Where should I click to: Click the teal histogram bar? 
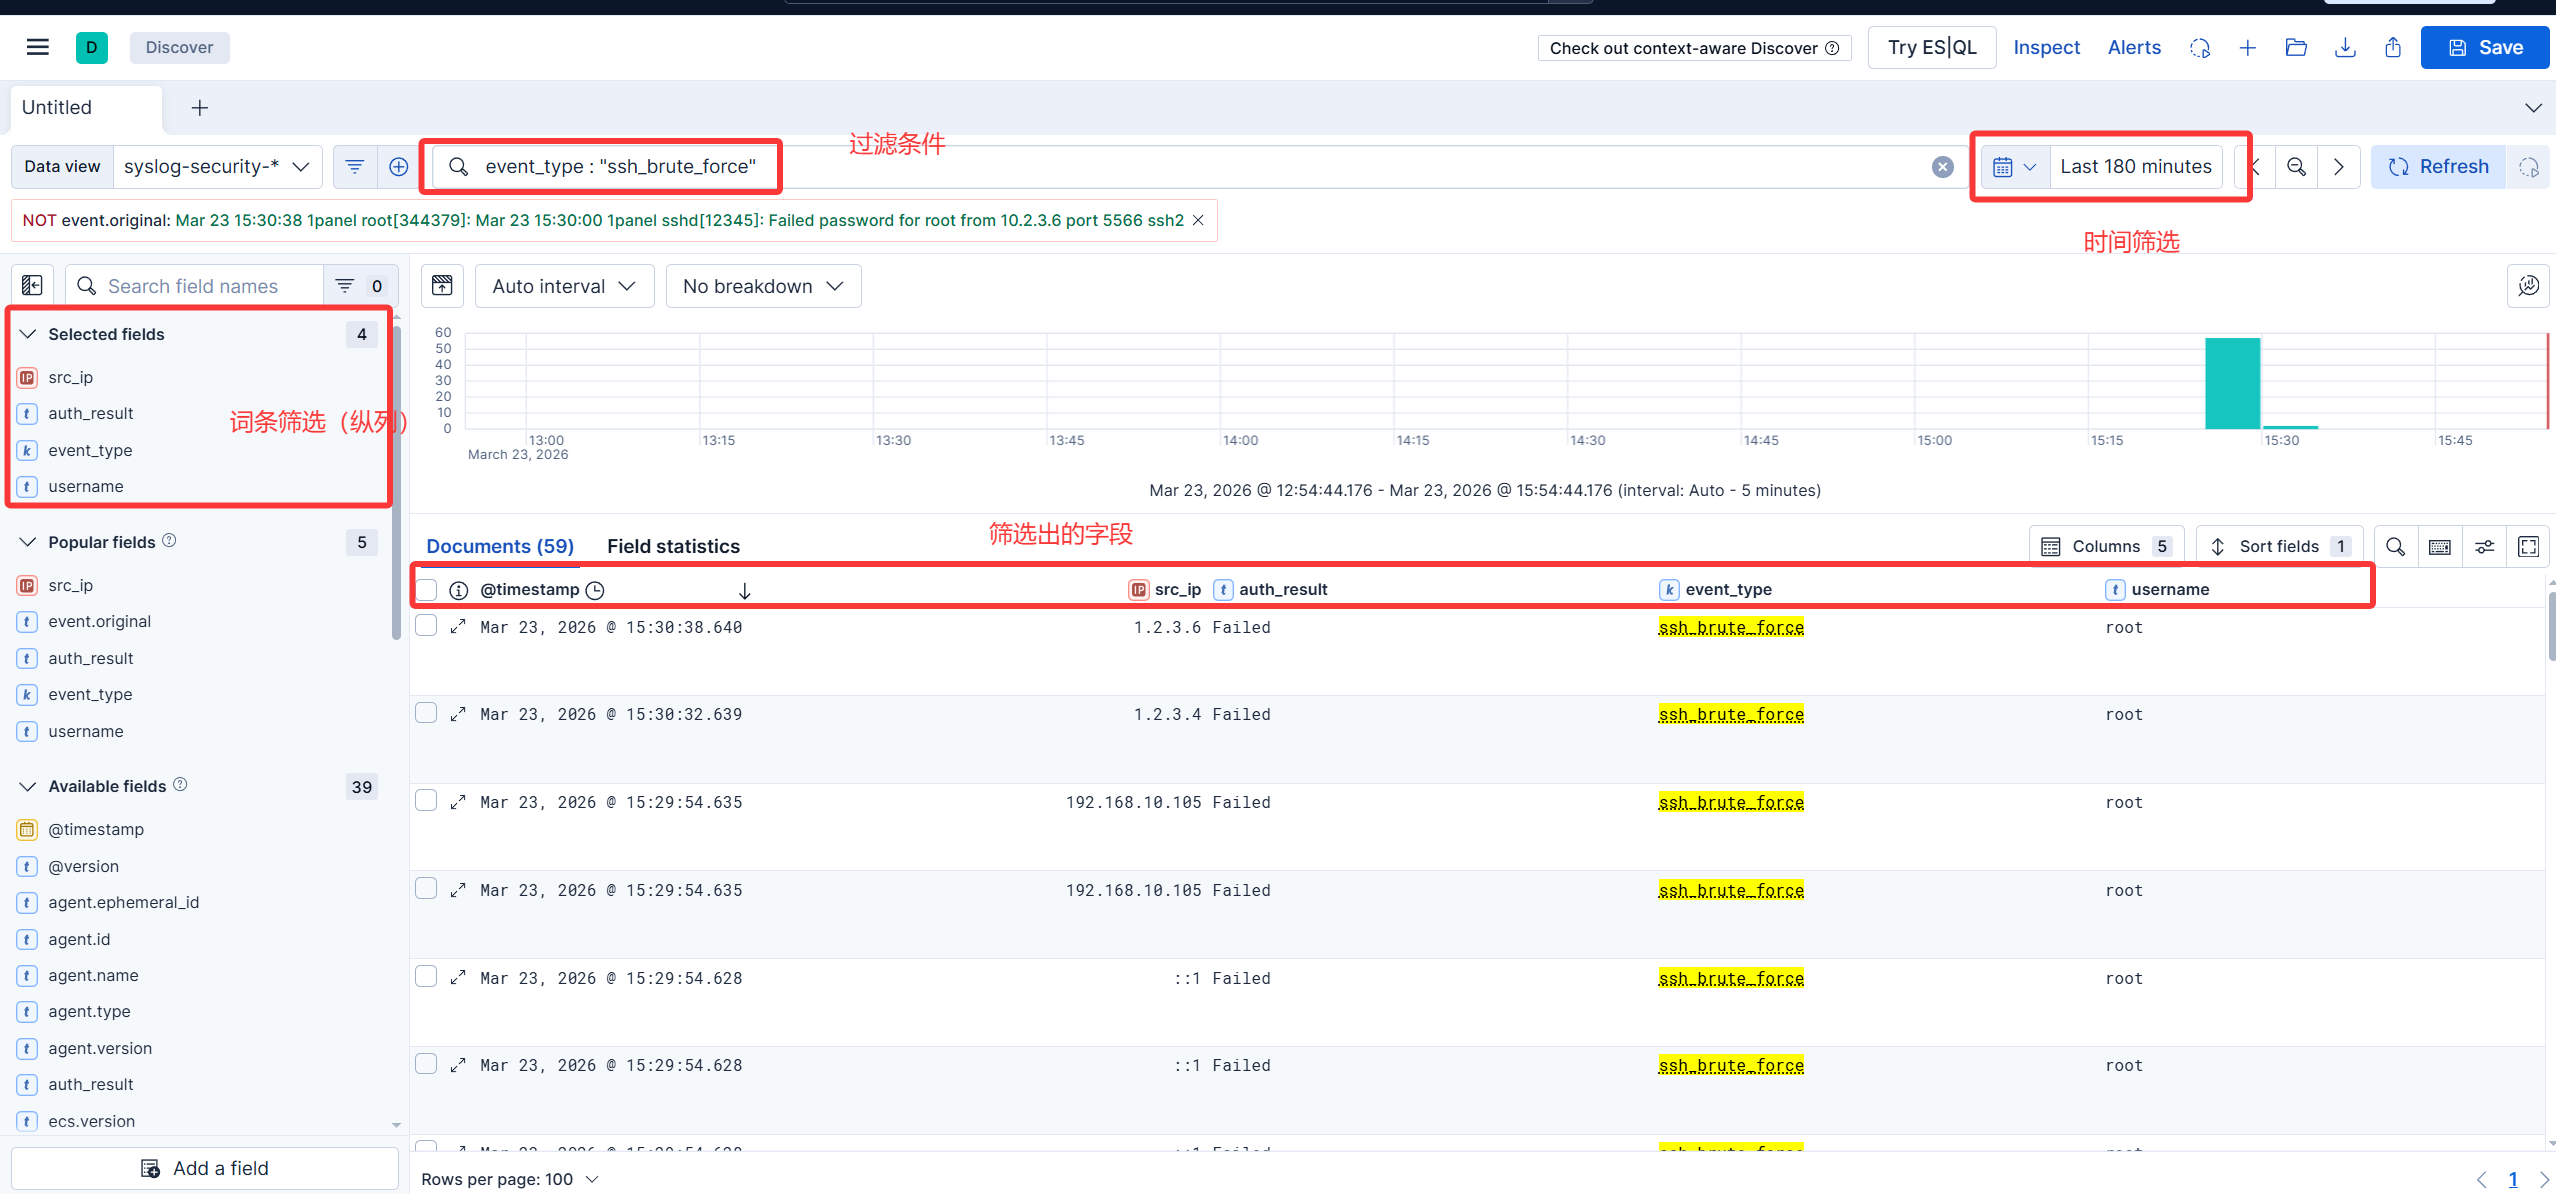pos(2232,384)
